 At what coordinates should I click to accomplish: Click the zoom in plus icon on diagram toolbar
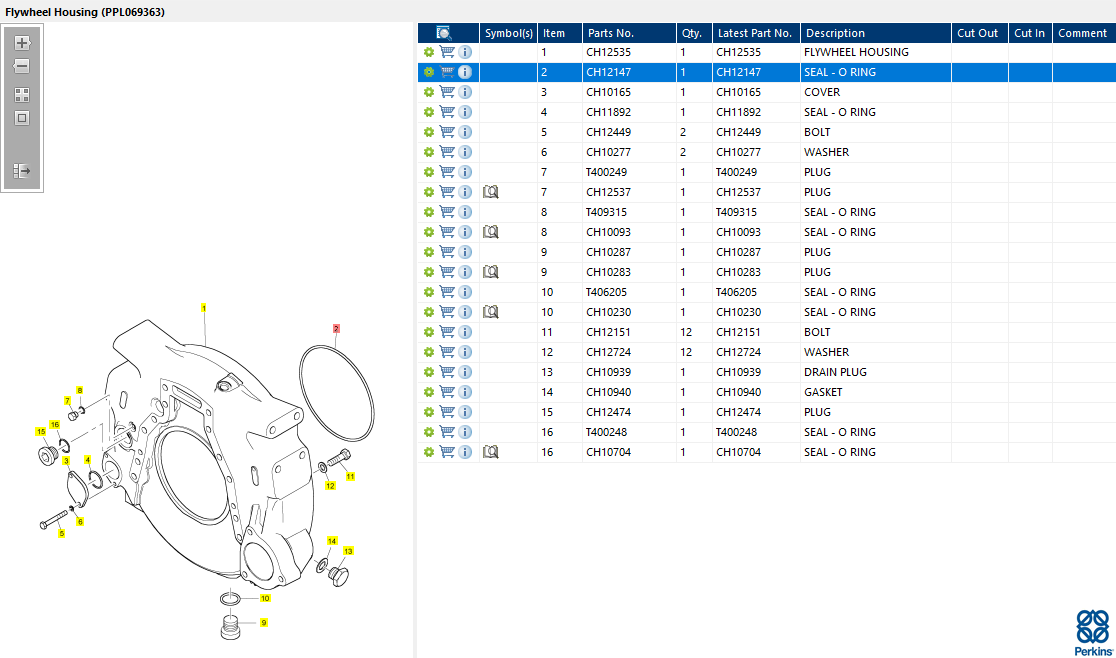(x=22, y=43)
